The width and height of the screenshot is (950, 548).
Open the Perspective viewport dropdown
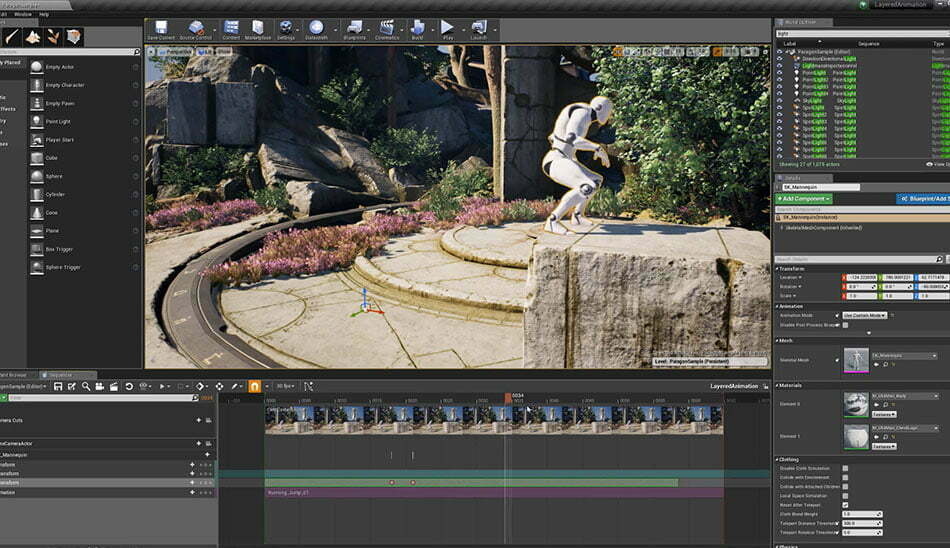(175, 52)
